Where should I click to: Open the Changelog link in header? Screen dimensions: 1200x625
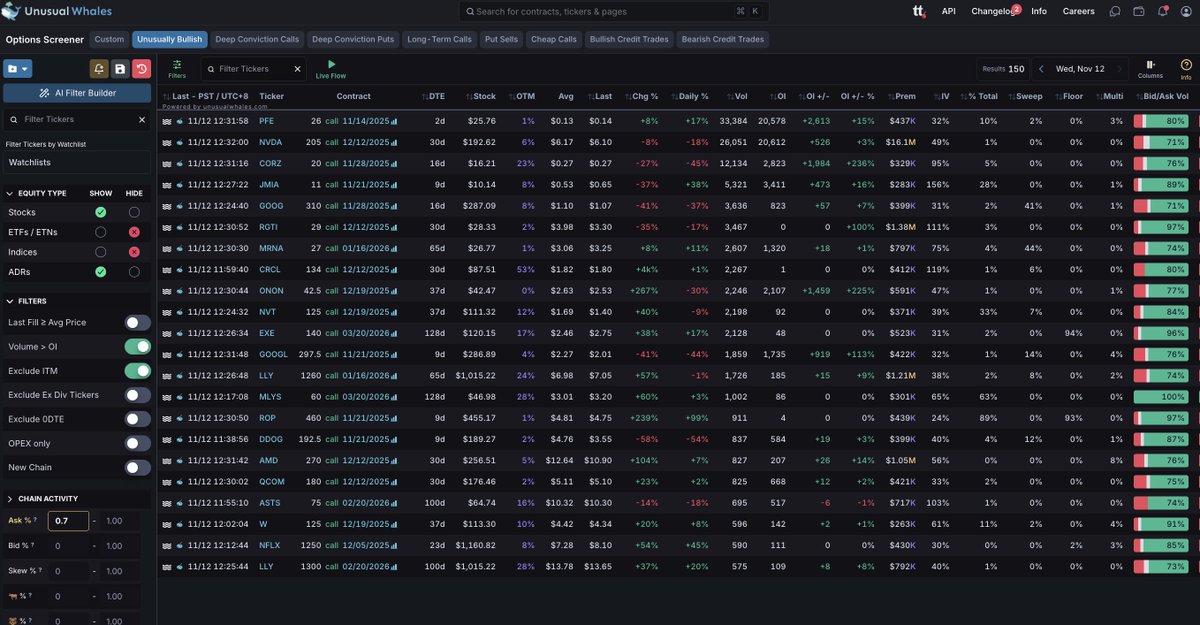click(988, 12)
